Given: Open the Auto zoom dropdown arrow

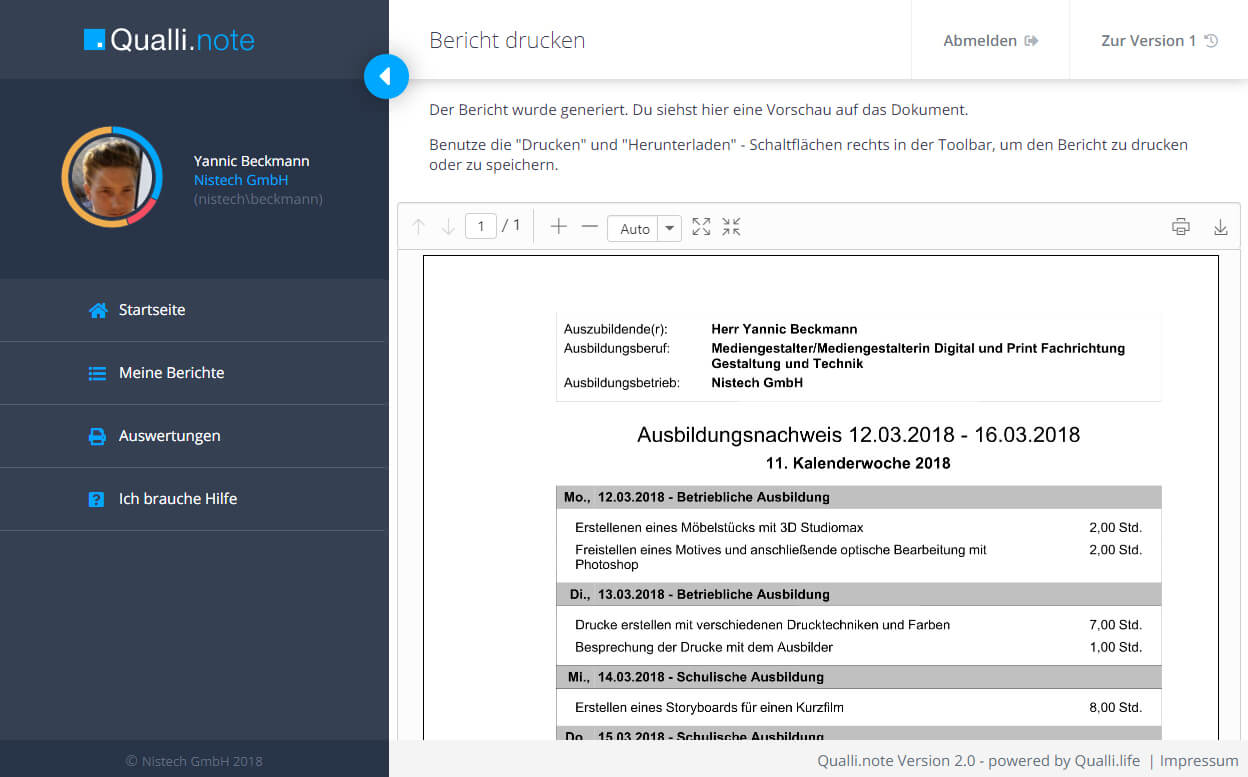Looking at the screenshot, I should click(x=670, y=228).
